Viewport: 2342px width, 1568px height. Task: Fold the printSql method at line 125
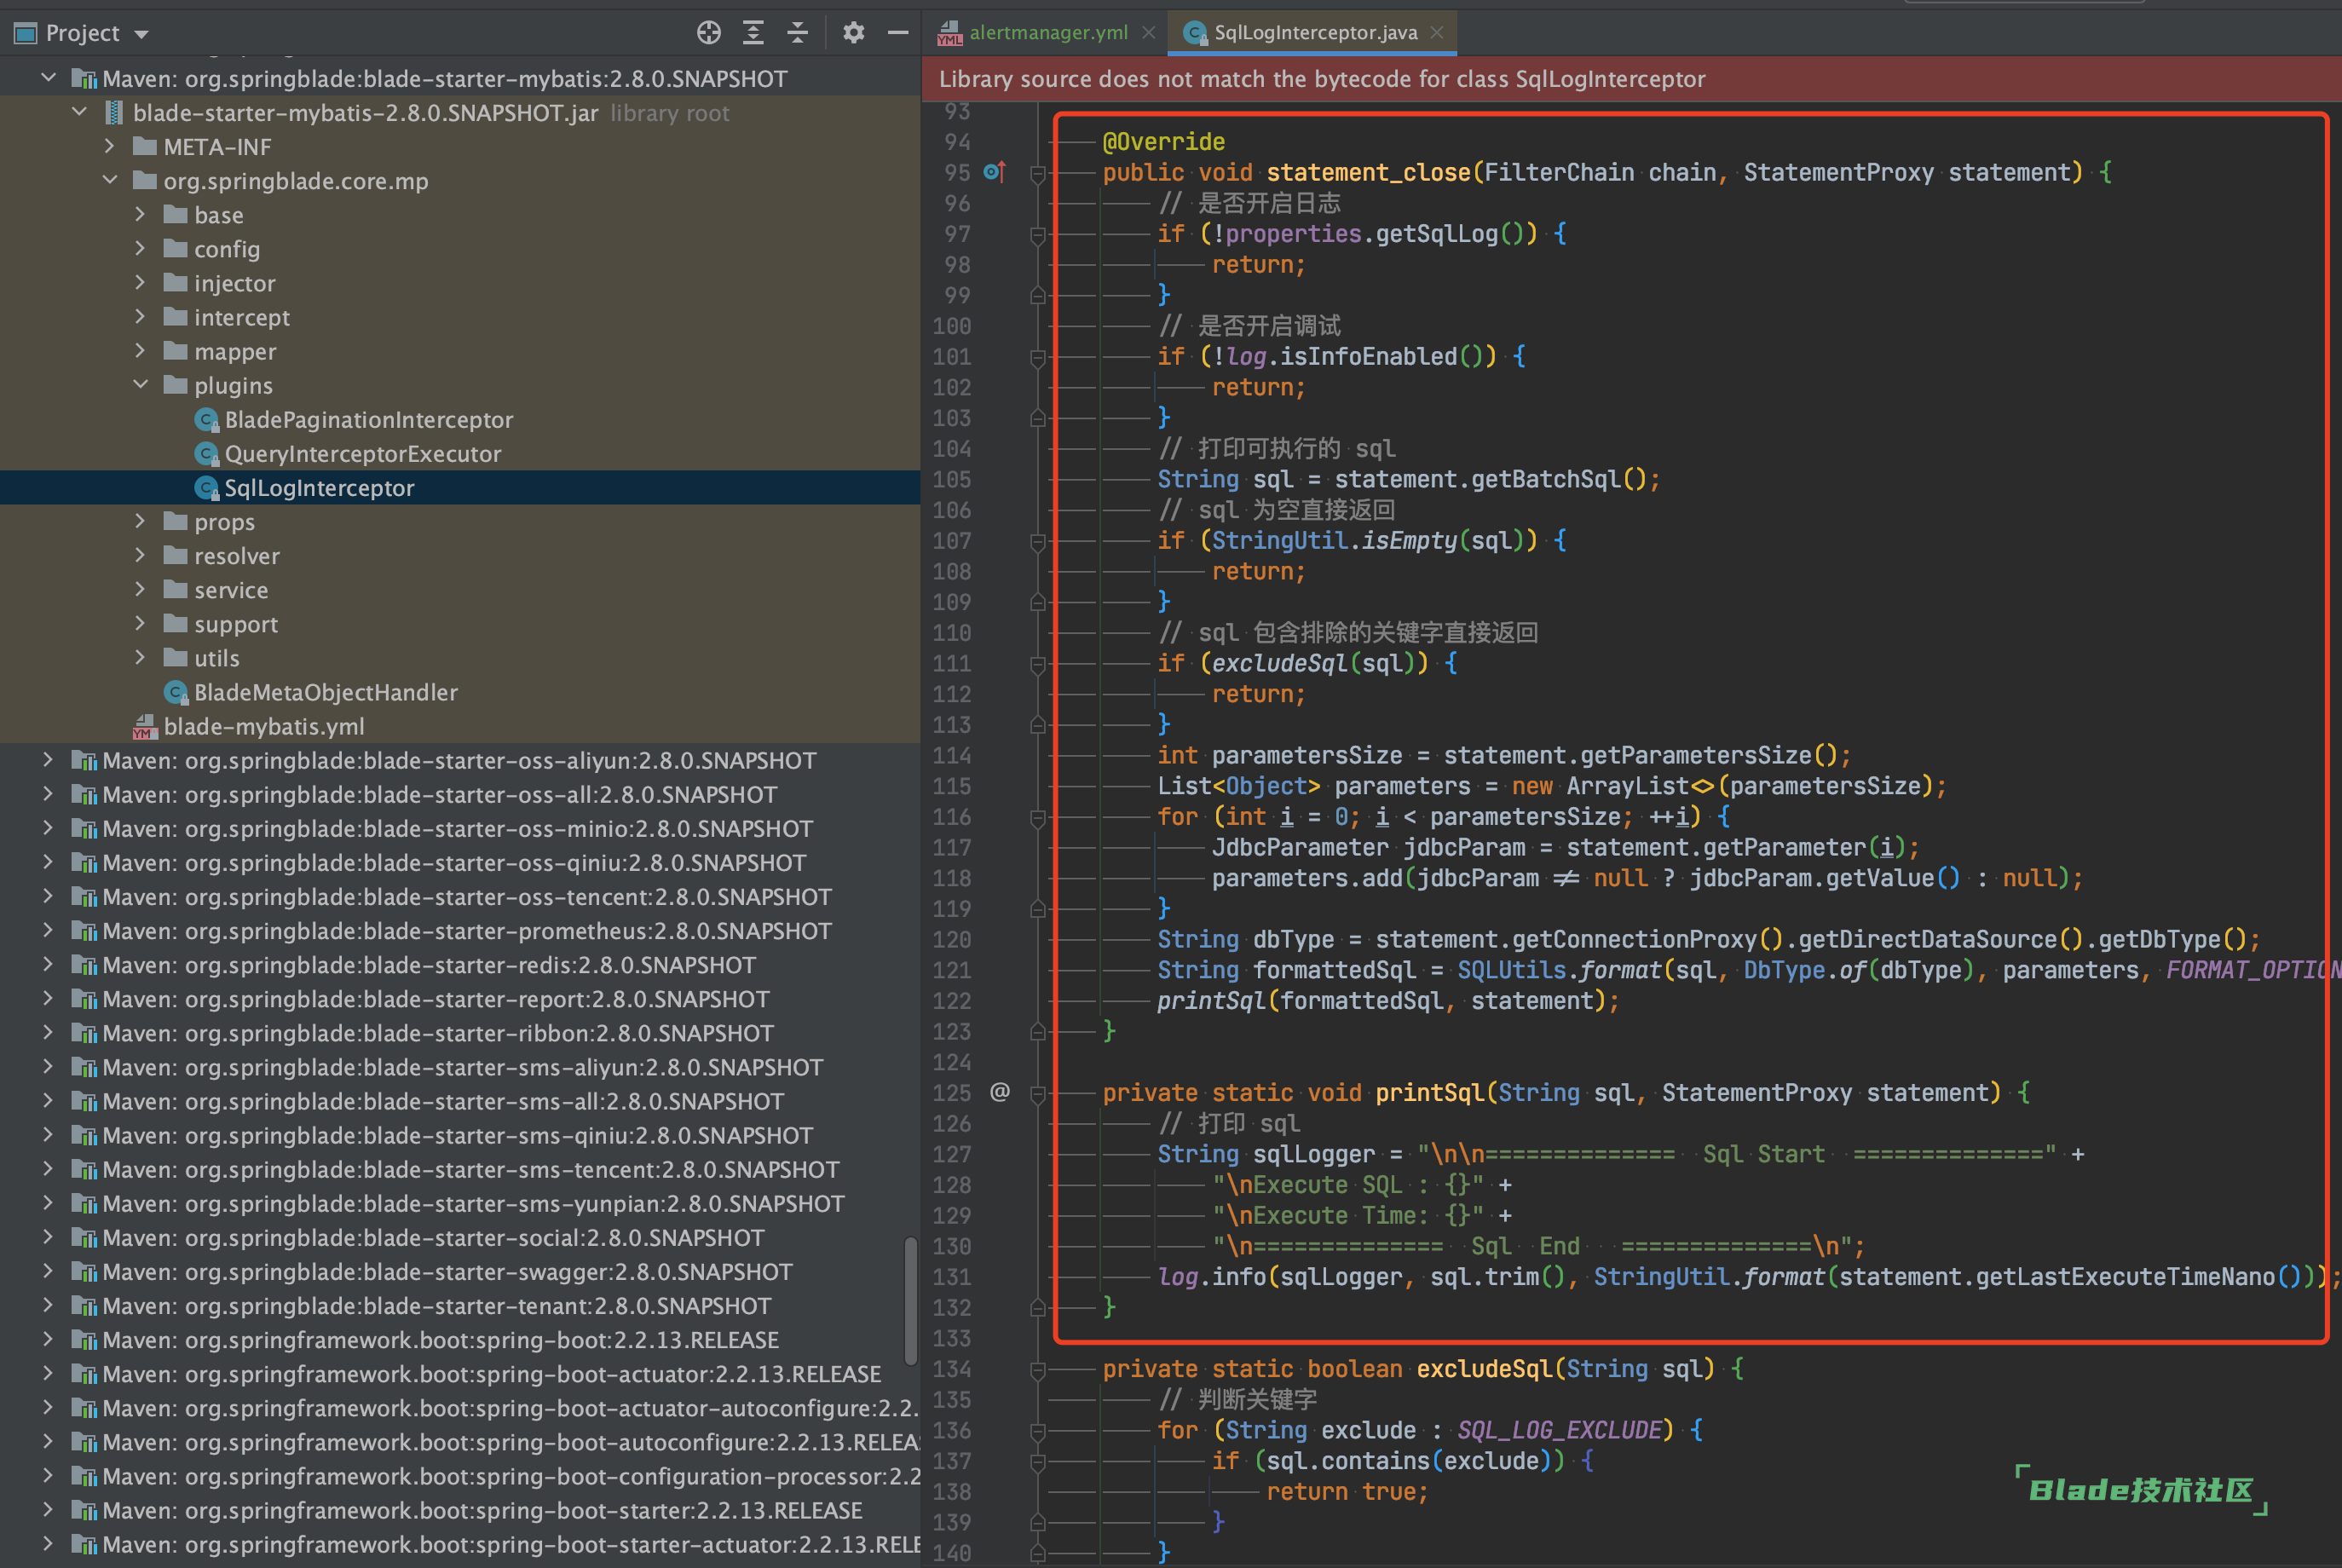click(1037, 1093)
